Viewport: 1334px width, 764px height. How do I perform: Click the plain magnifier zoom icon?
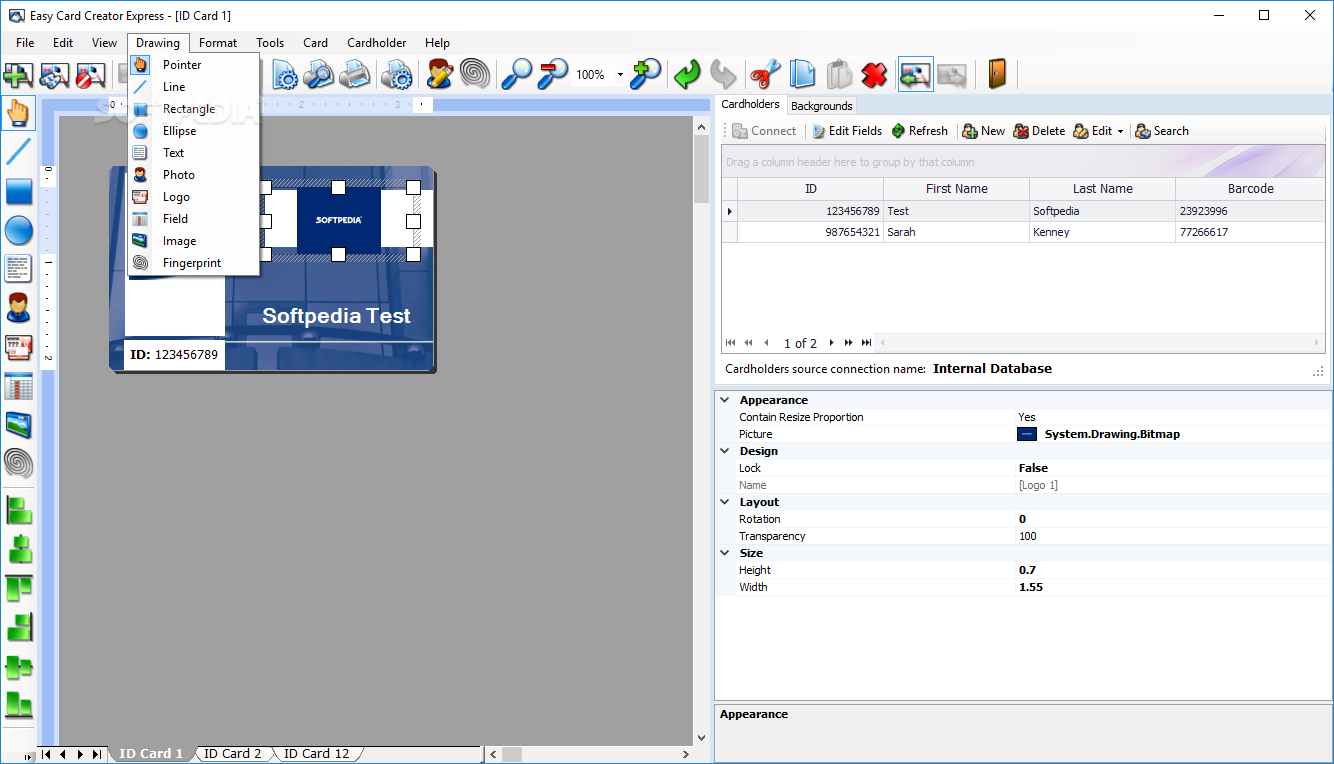(517, 74)
